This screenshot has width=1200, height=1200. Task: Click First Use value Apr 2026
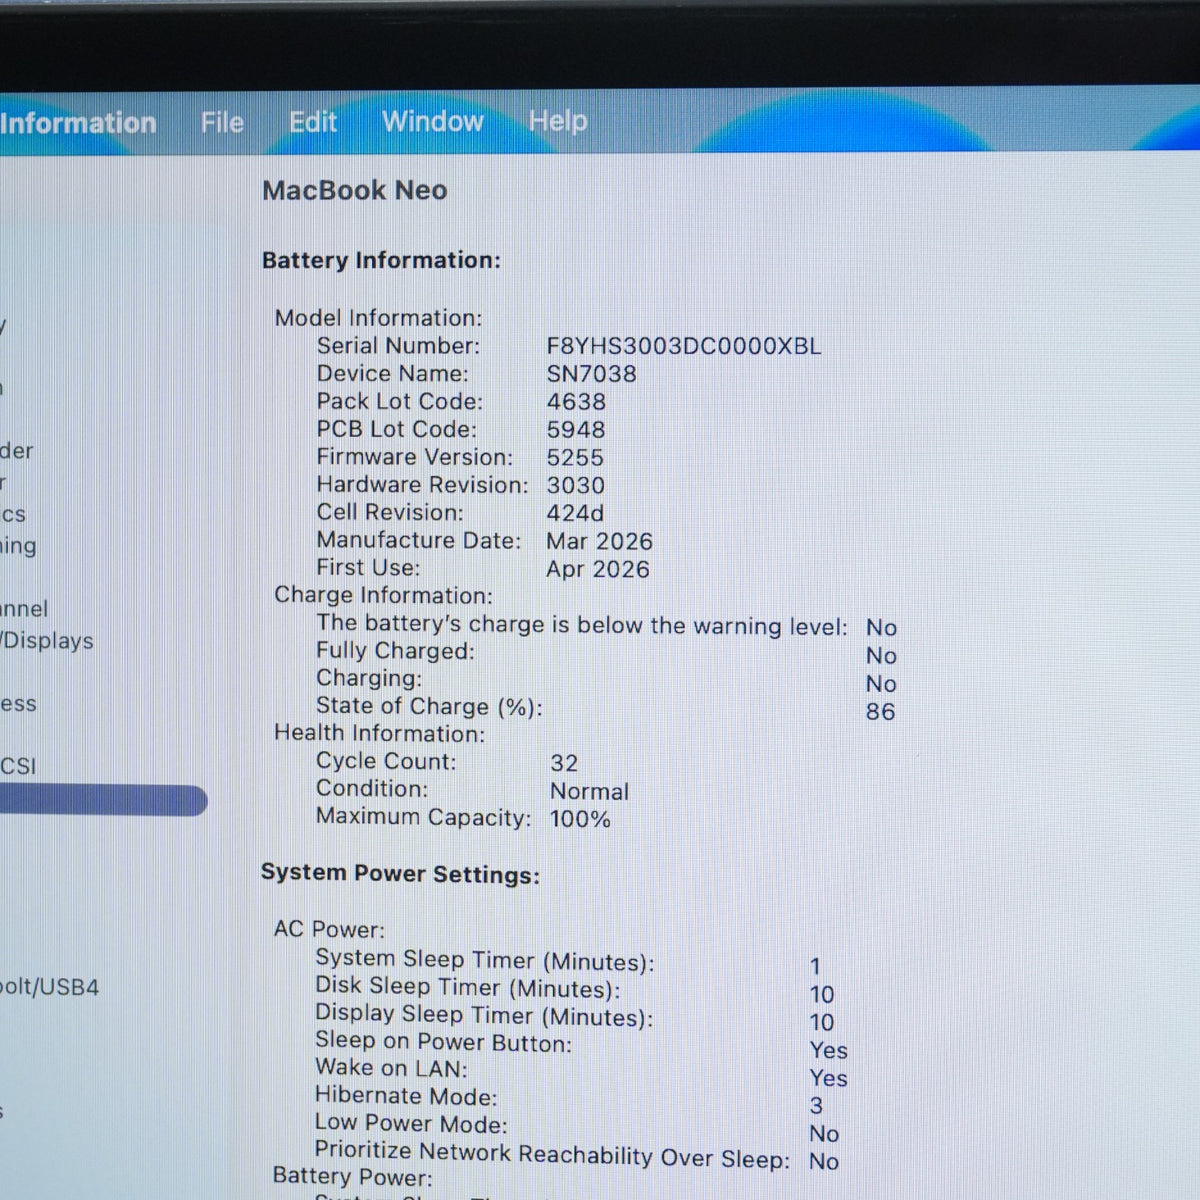tap(598, 569)
